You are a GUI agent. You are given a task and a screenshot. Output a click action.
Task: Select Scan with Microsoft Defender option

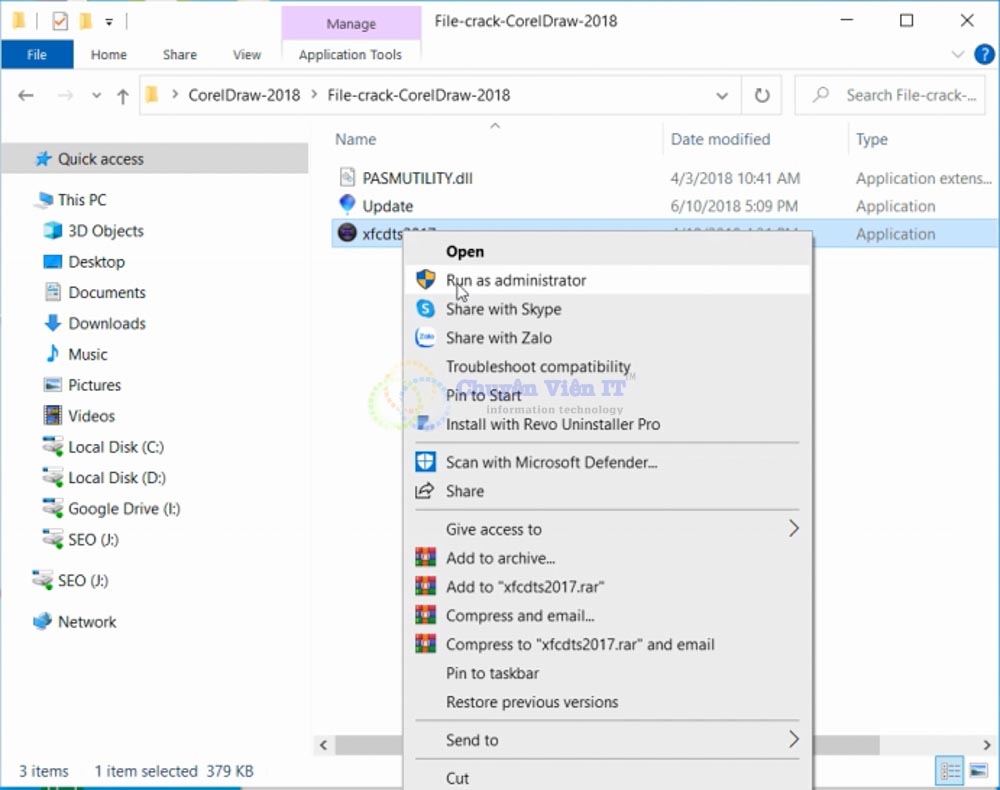click(x=607, y=462)
